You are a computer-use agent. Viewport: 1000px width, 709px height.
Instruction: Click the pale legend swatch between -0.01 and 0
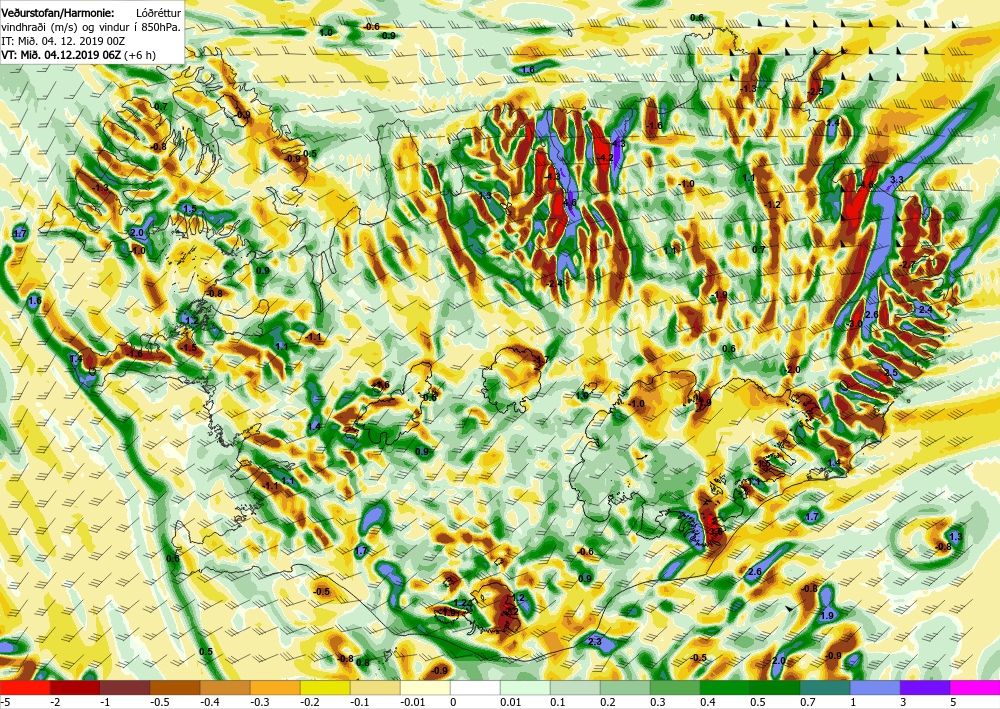425,687
